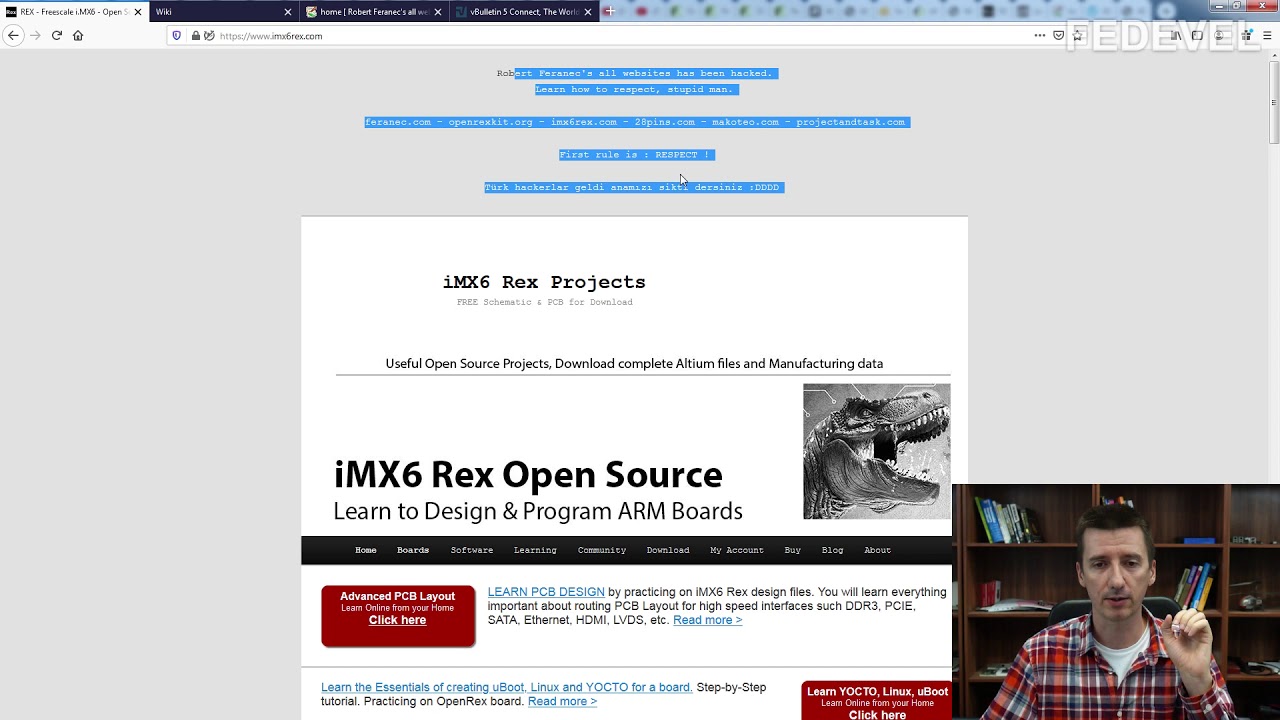Save page to Pocket
The image size is (1280, 720).
1059,35
